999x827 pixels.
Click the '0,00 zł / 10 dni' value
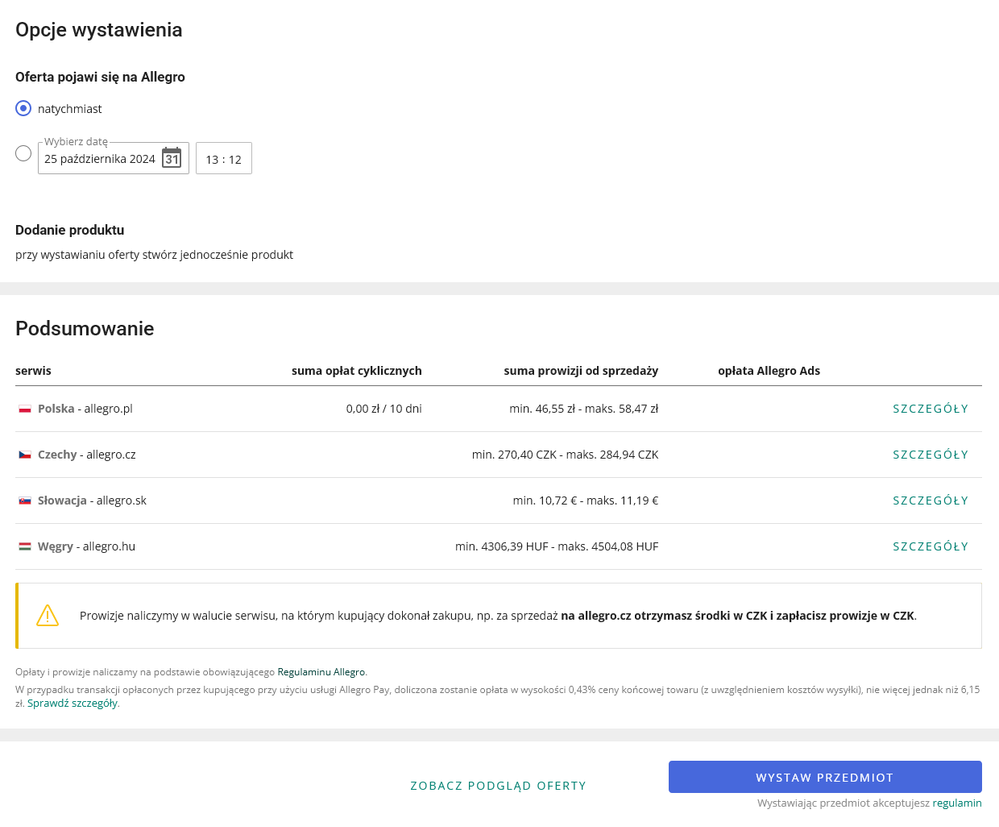click(384, 409)
